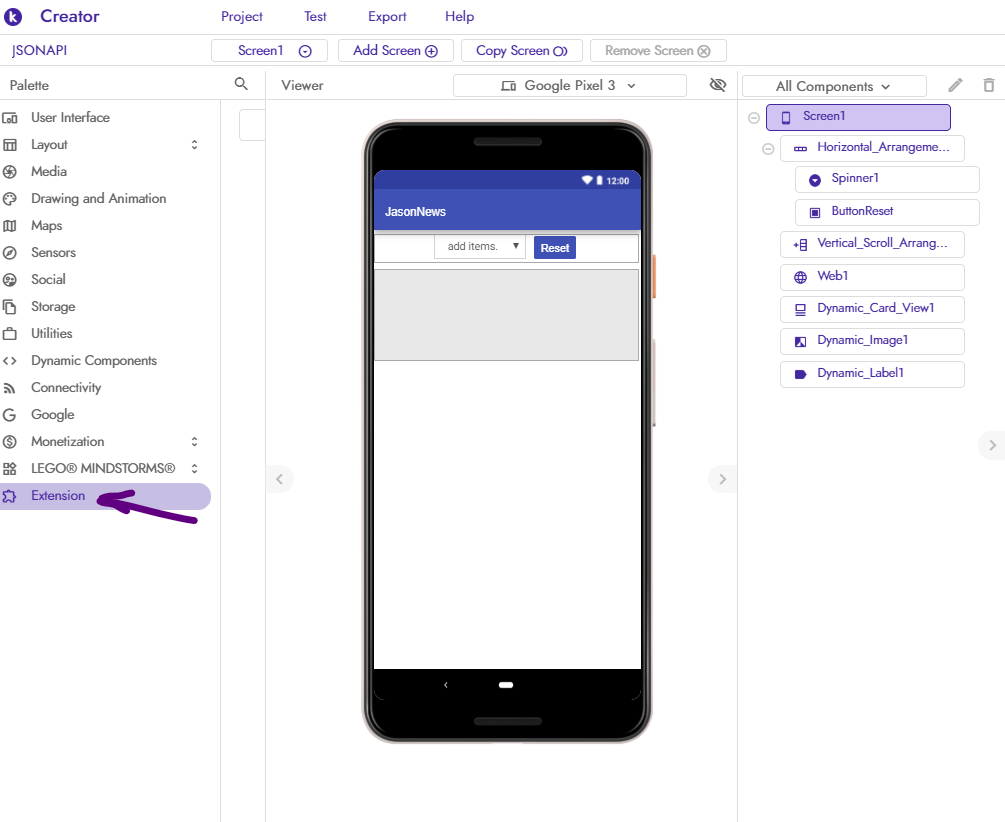Viewport: 1005px width, 822px height.
Task: Click the Connectivity feed icon
Action: (x=10, y=388)
